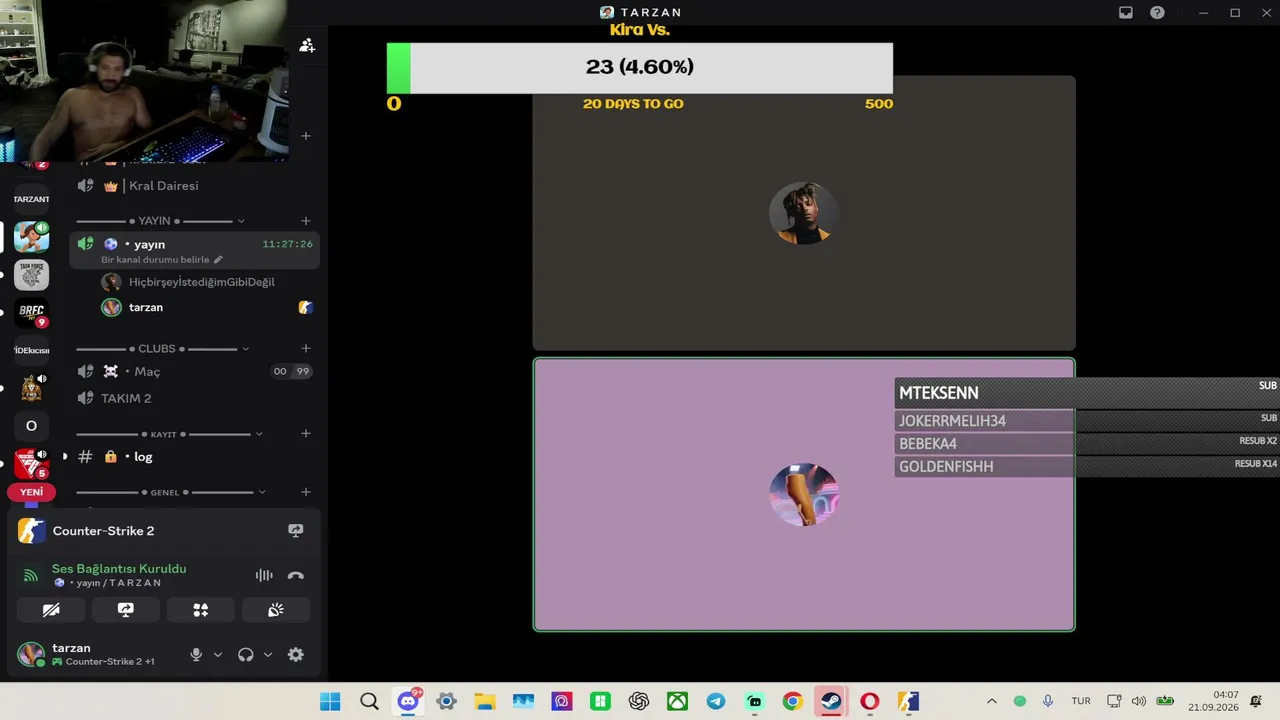1280x720 pixels.
Task: Launch Opera from the taskbar
Action: (869, 701)
